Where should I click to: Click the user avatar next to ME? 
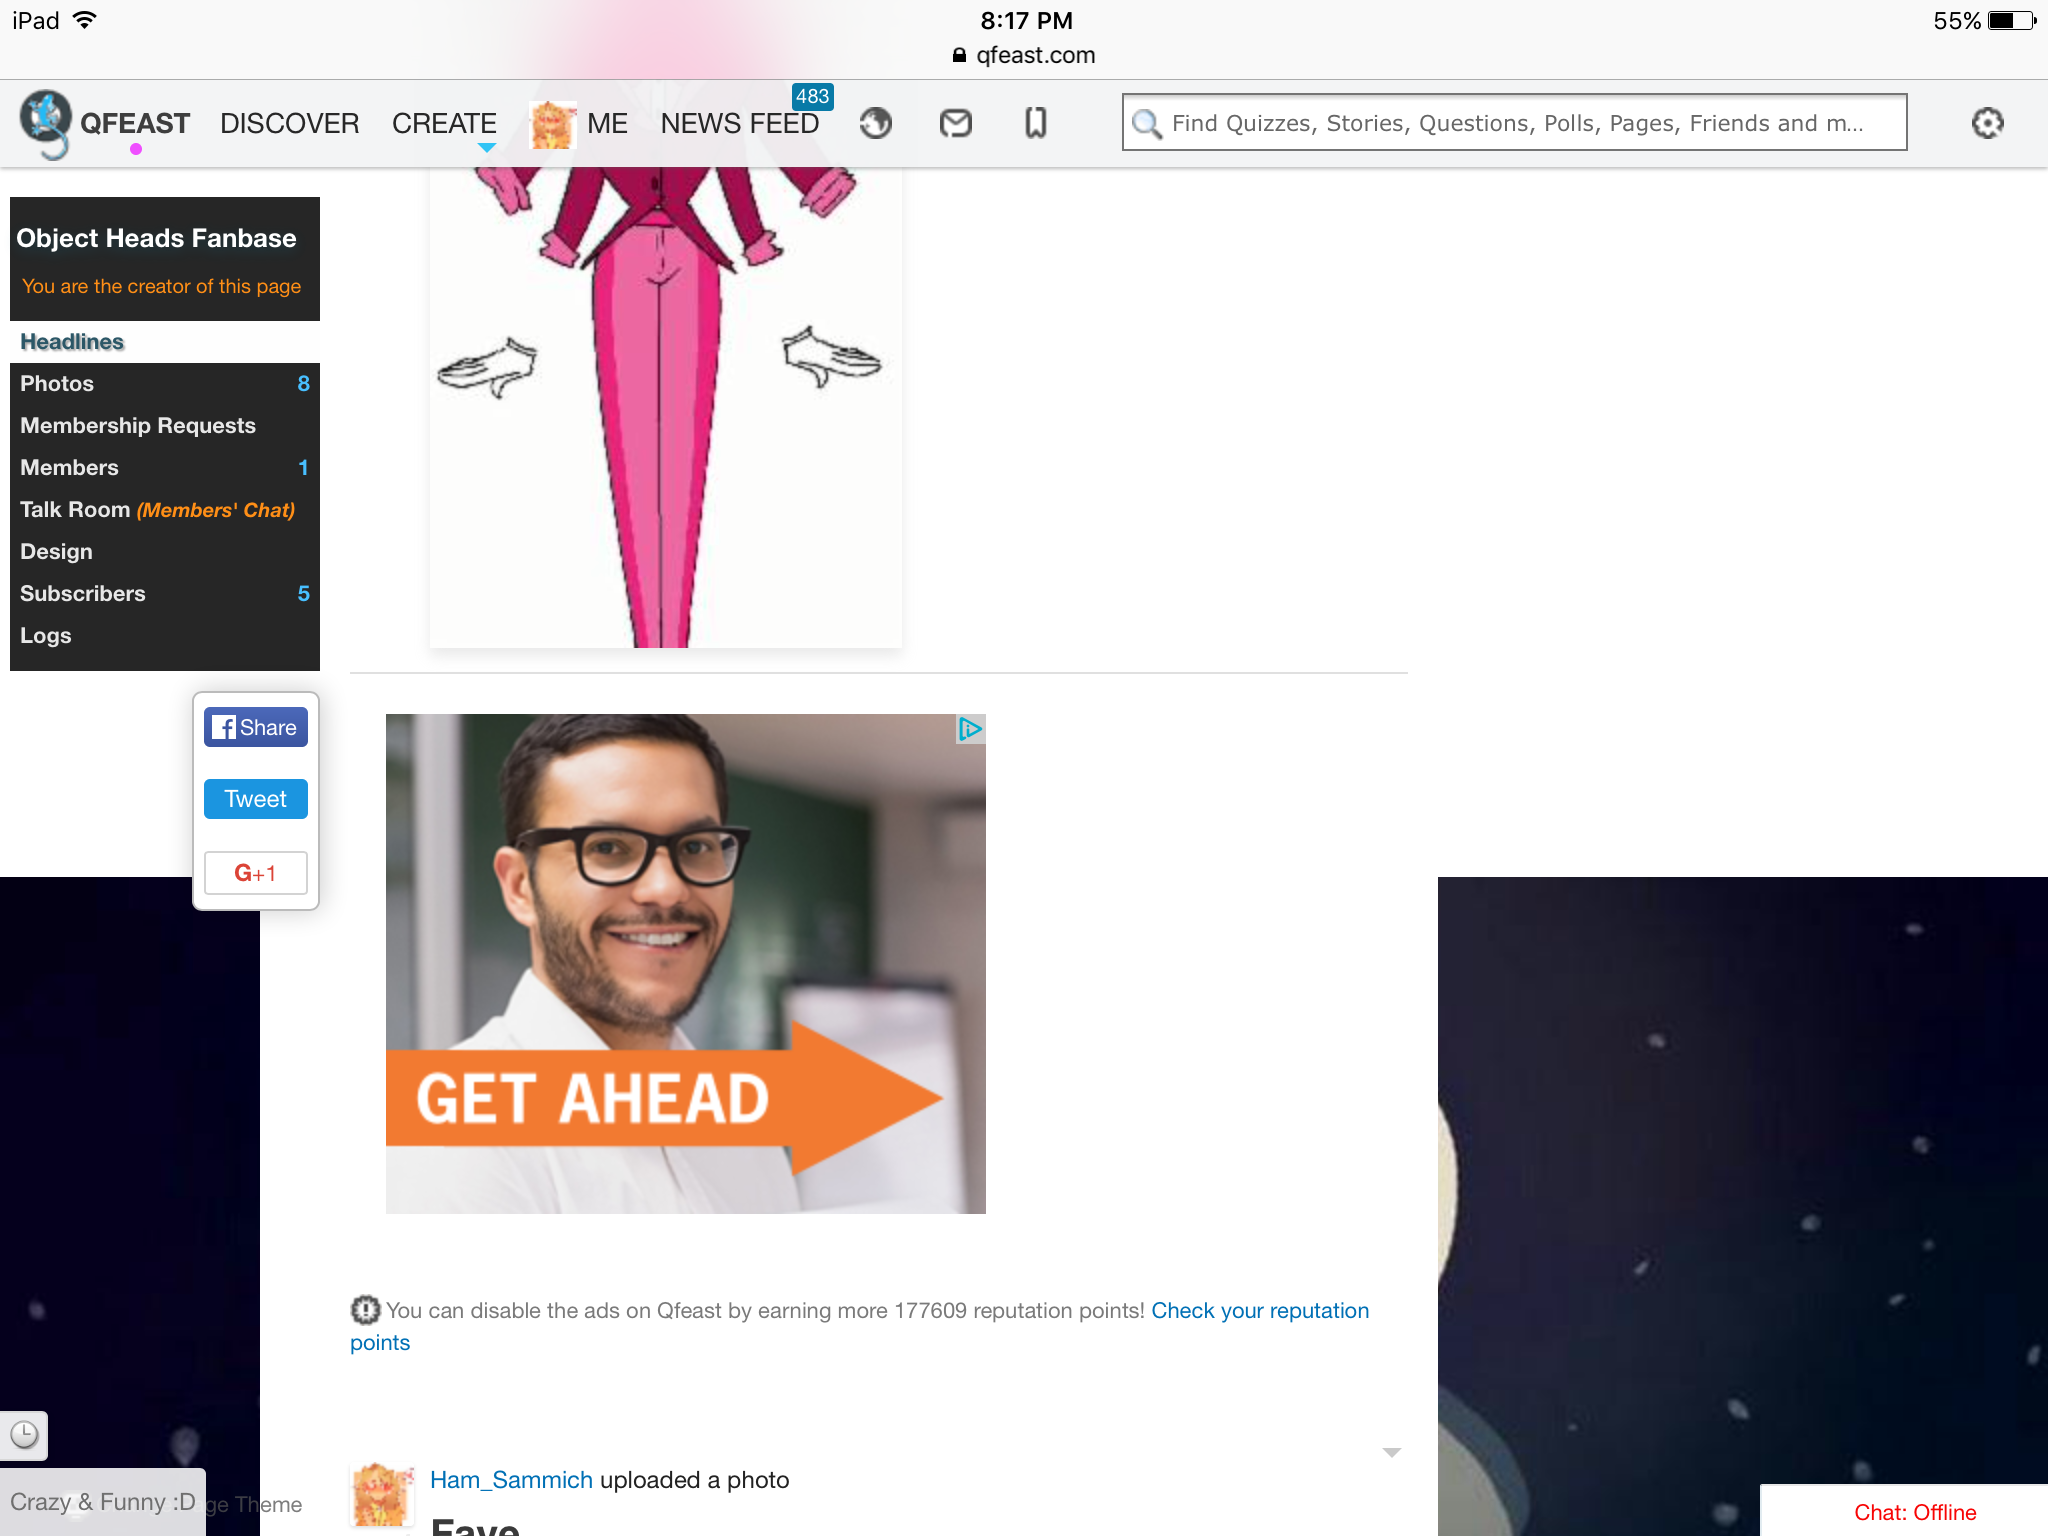point(552,124)
